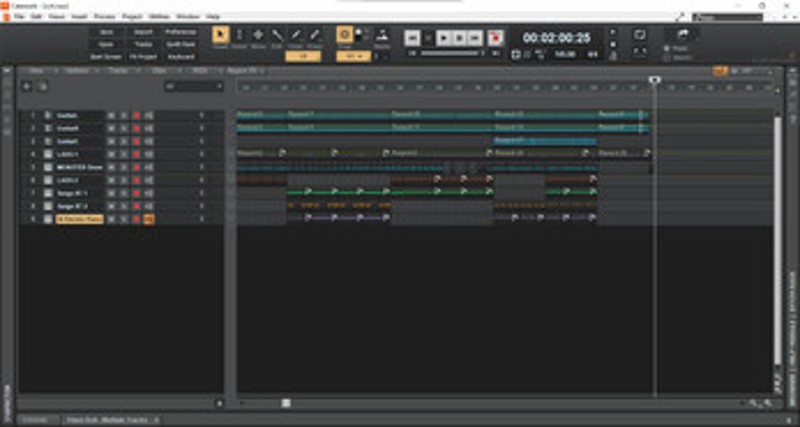The image size is (800, 427).
Task: Toggle input echo on track 4
Action: (x=149, y=154)
